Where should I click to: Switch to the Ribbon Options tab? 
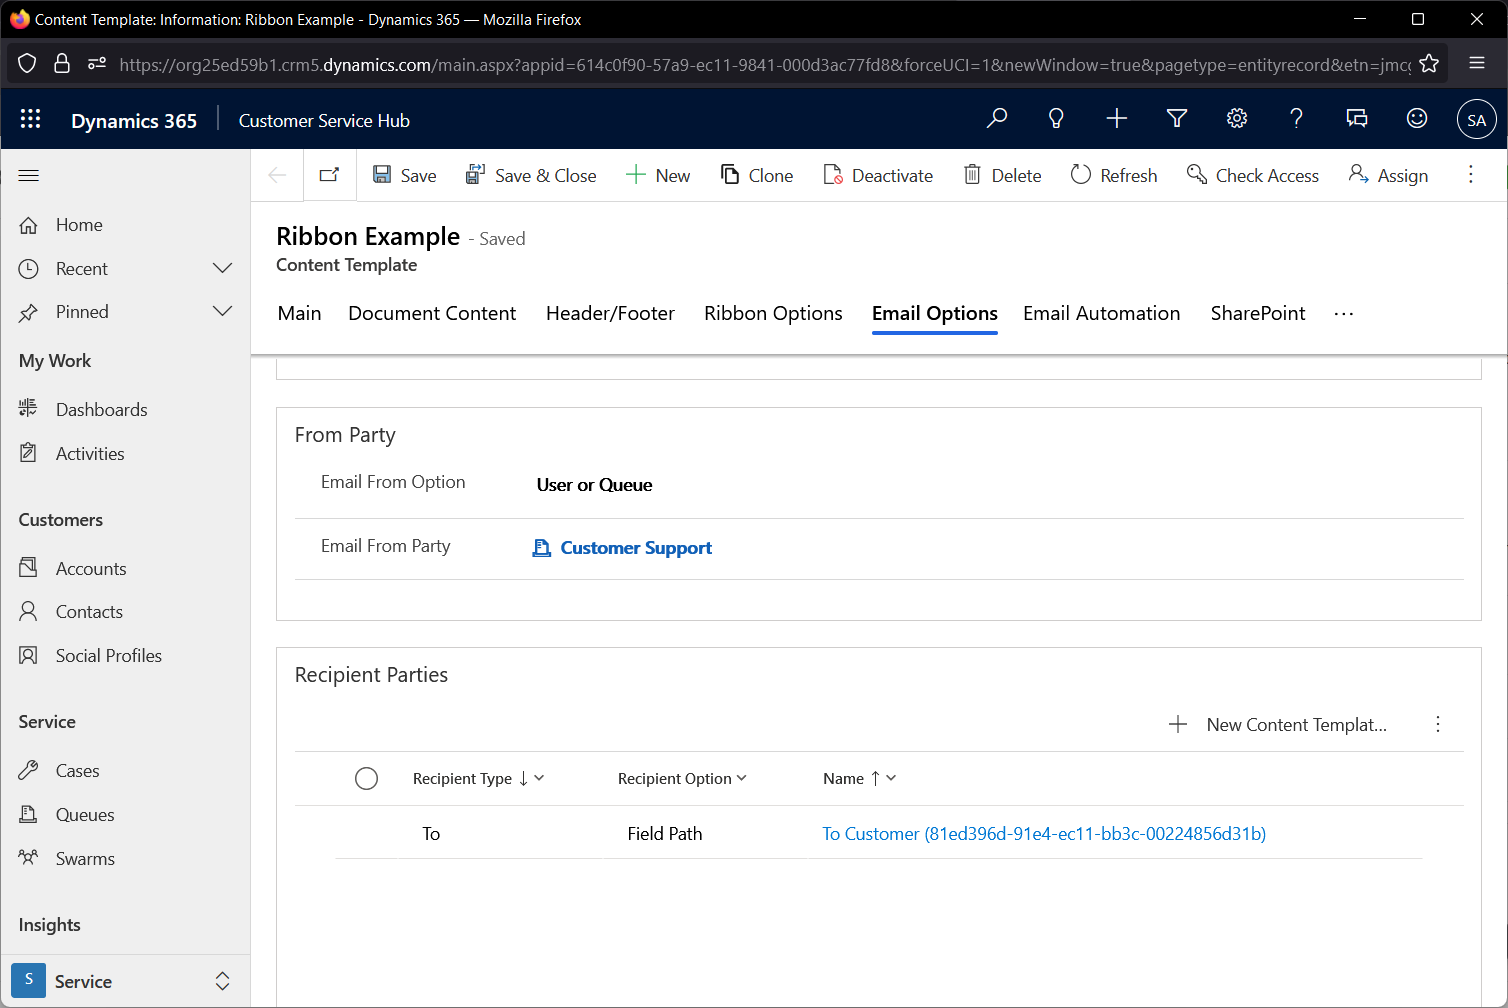(x=773, y=314)
